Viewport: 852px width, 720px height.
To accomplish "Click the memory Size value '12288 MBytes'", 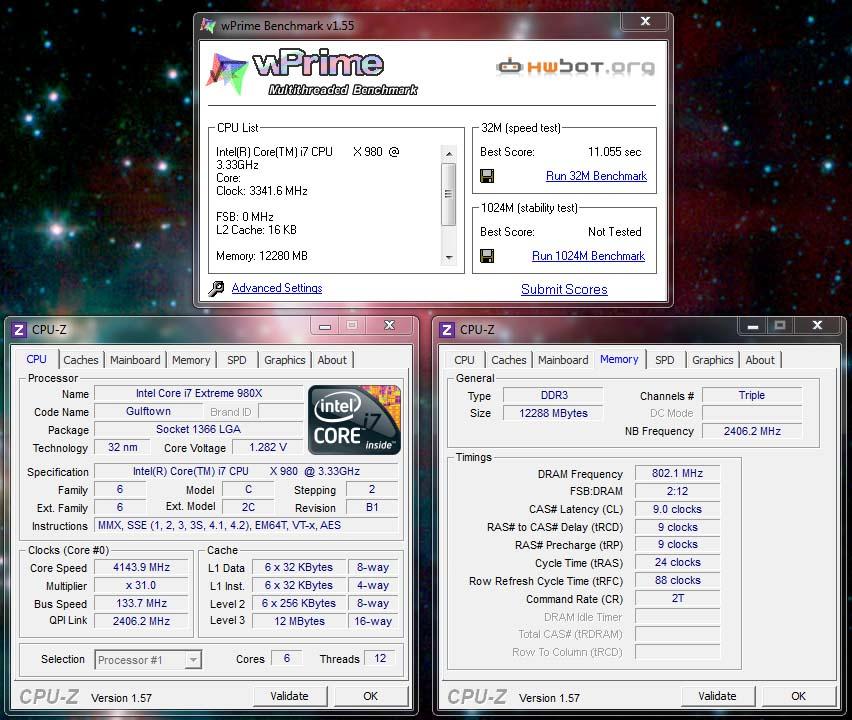I will [553, 413].
